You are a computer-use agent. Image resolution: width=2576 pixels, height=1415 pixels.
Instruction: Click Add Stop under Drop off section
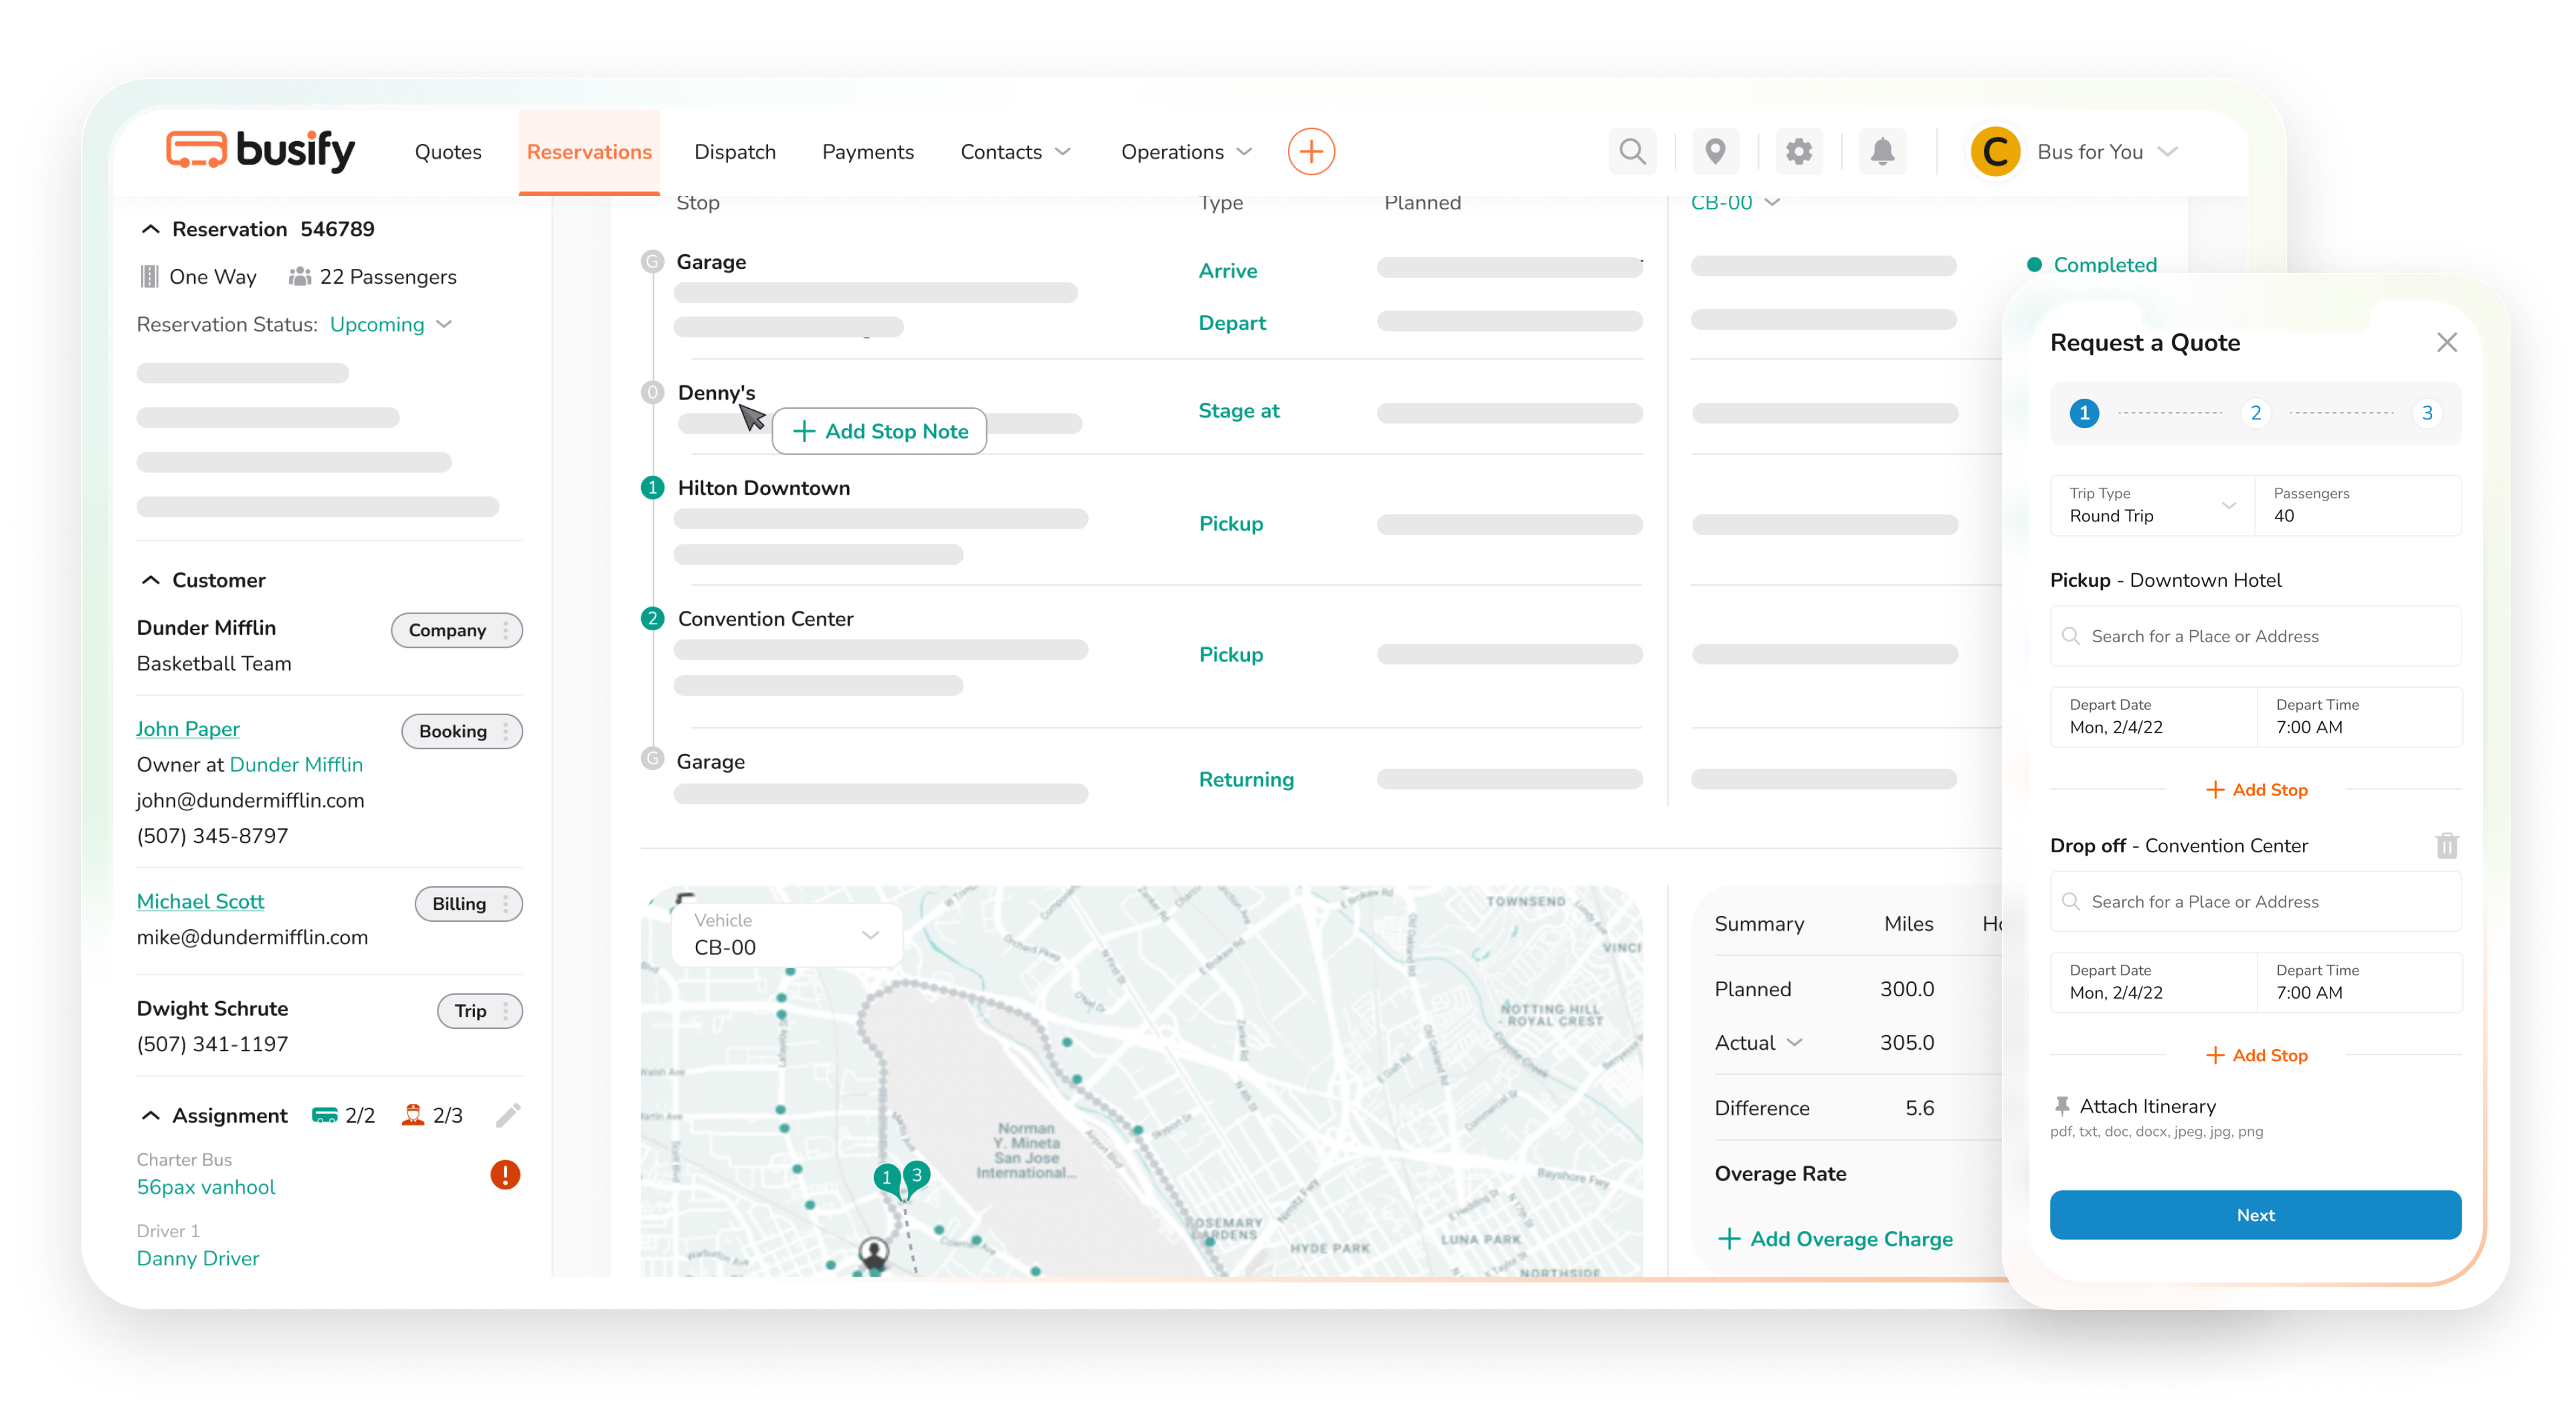(2256, 1055)
